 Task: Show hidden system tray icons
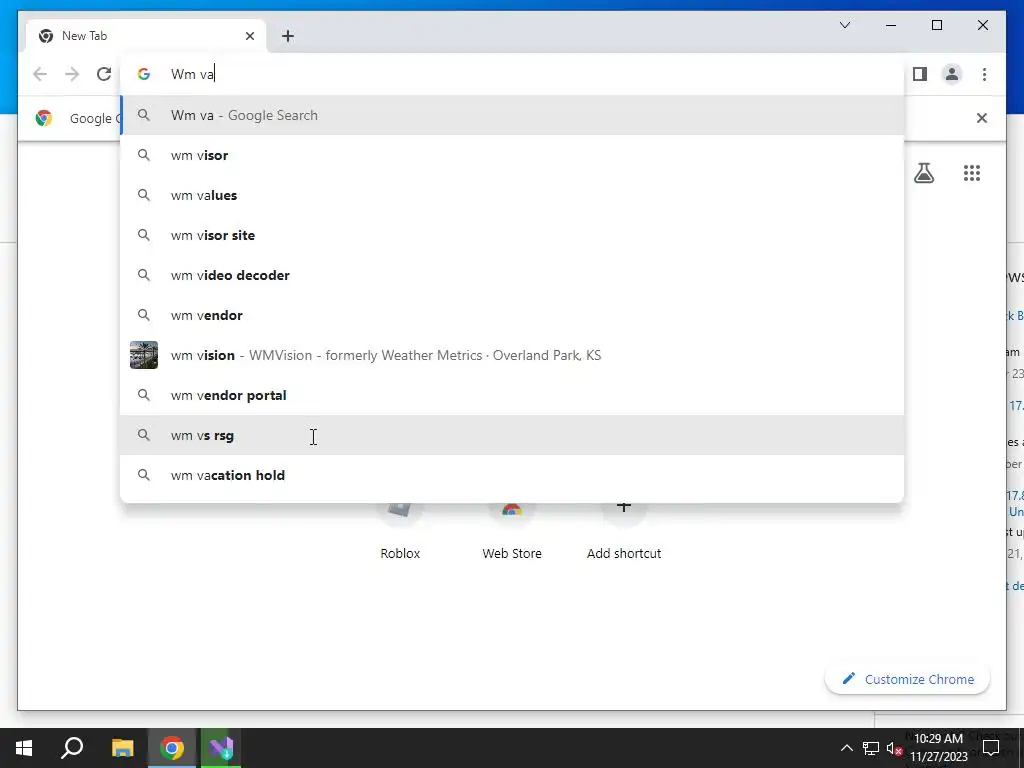846,748
